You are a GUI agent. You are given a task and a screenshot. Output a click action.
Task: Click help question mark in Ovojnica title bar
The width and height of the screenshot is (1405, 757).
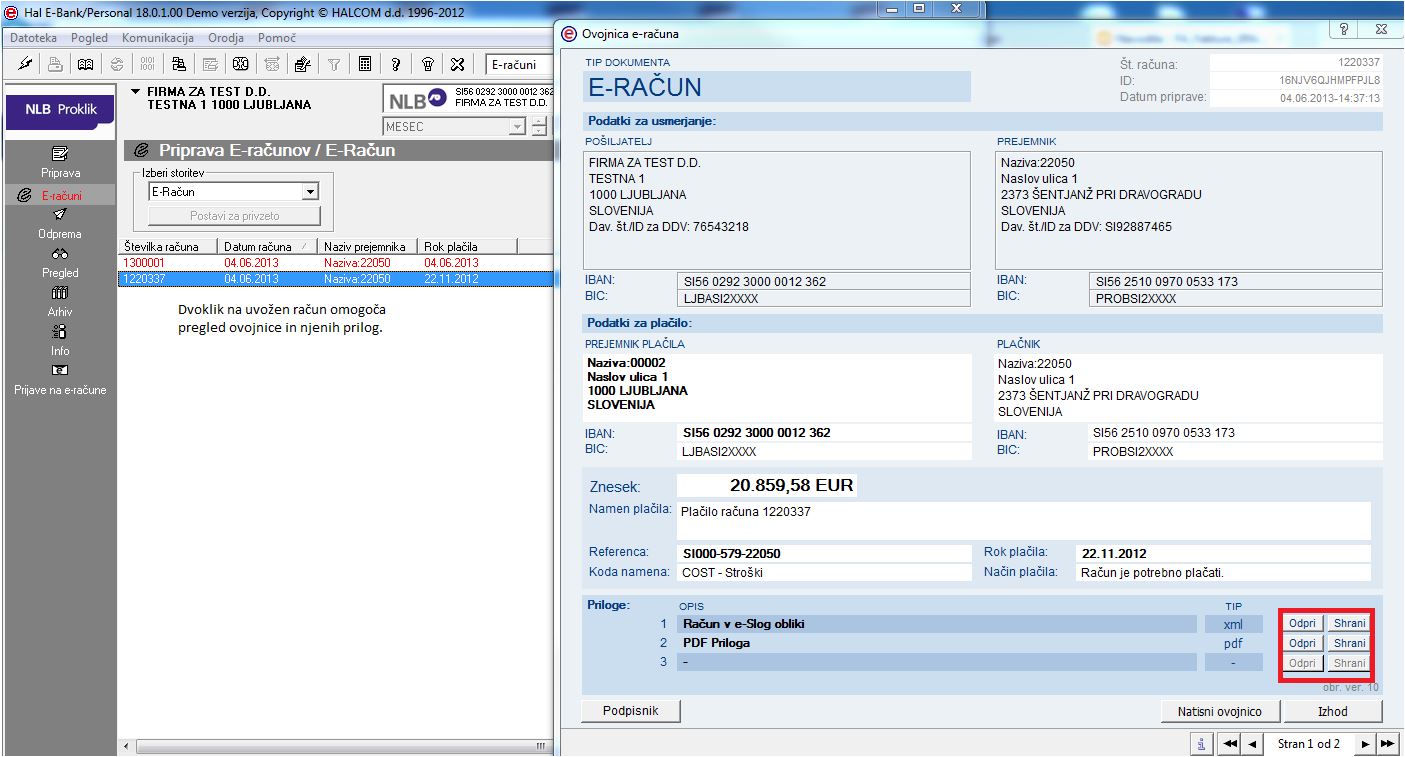click(1345, 30)
